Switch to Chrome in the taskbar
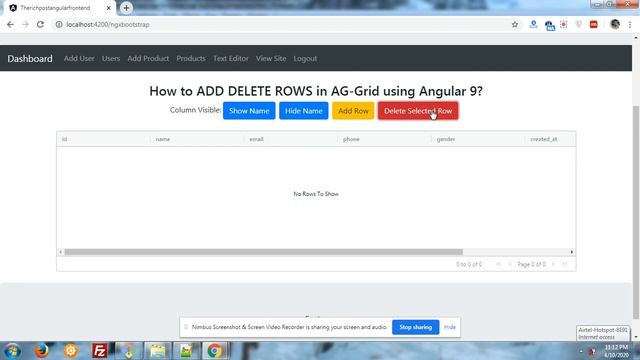 click(x=214, y=351)
